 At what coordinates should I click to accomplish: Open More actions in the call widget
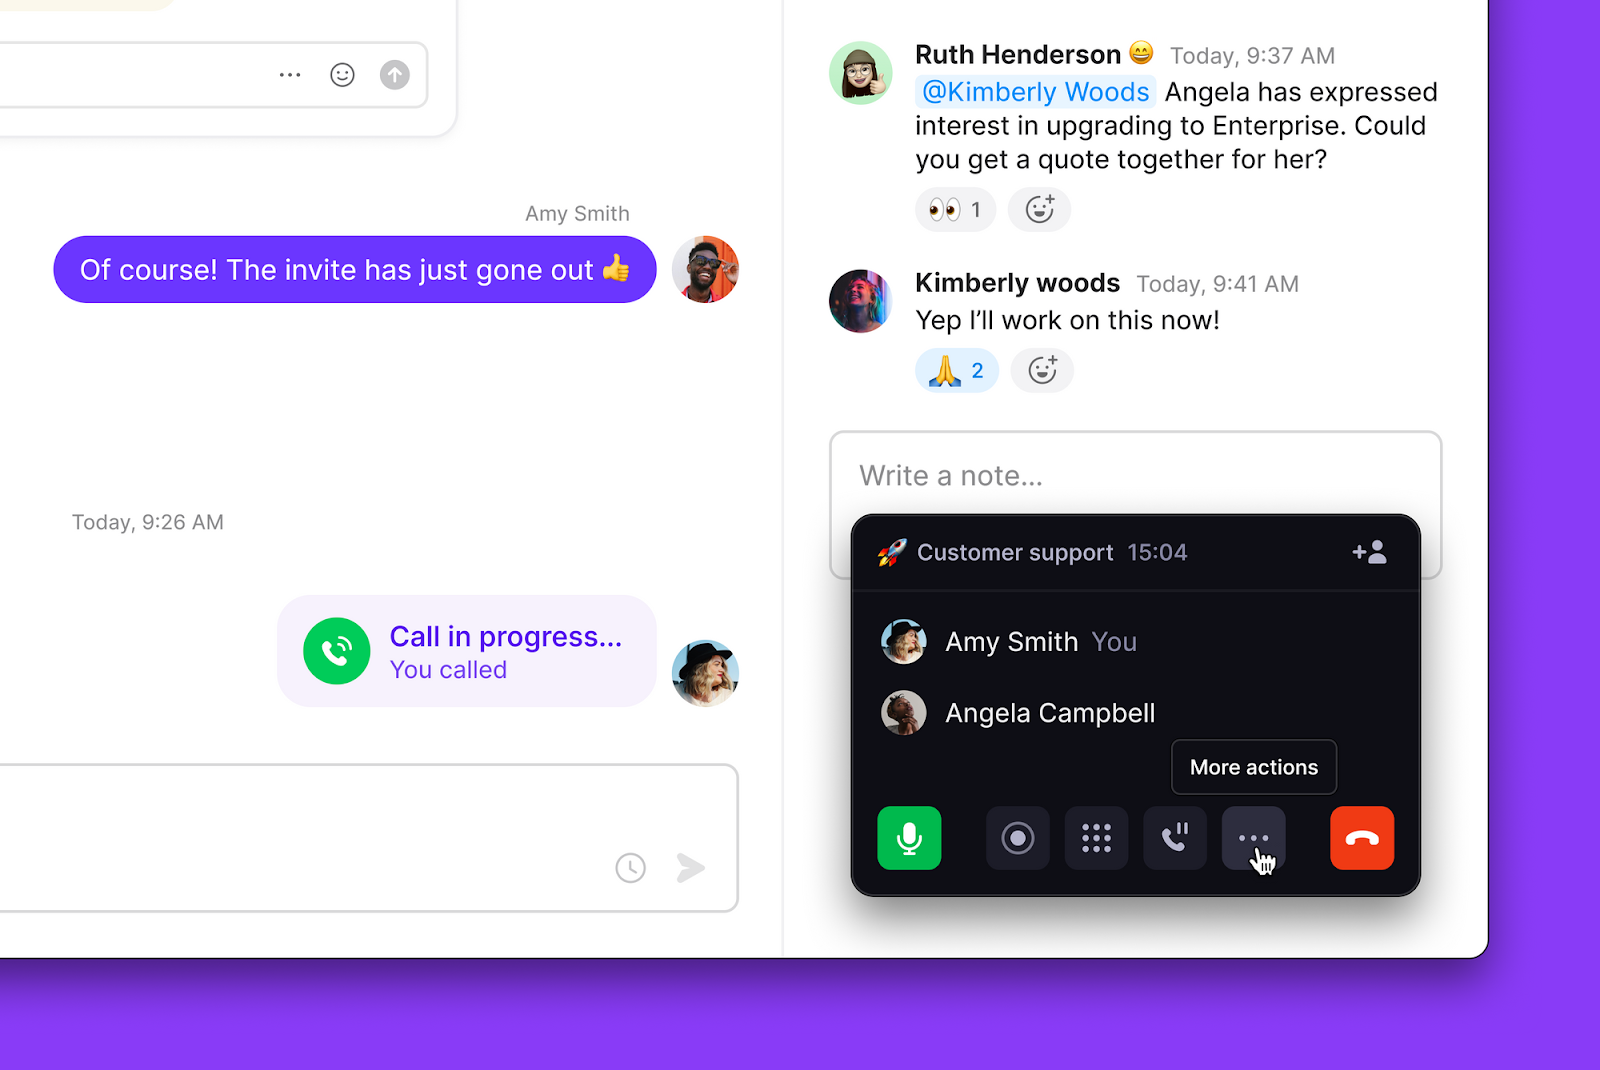tap(1253, 838)
